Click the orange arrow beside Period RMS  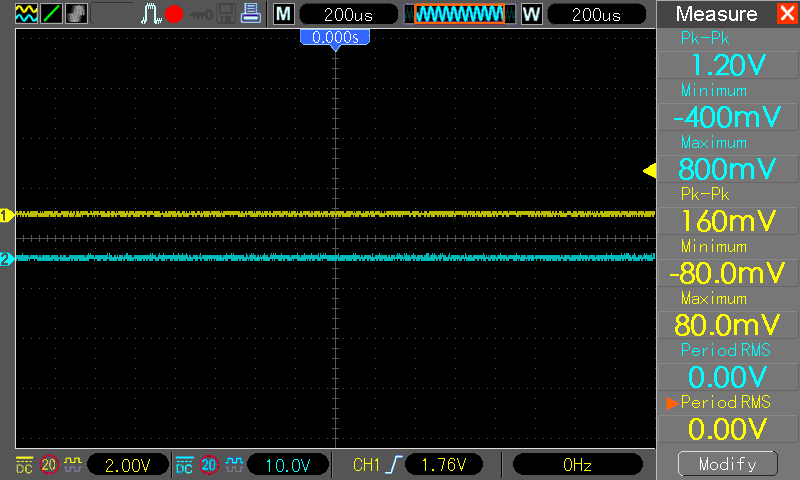coord(672,403)
